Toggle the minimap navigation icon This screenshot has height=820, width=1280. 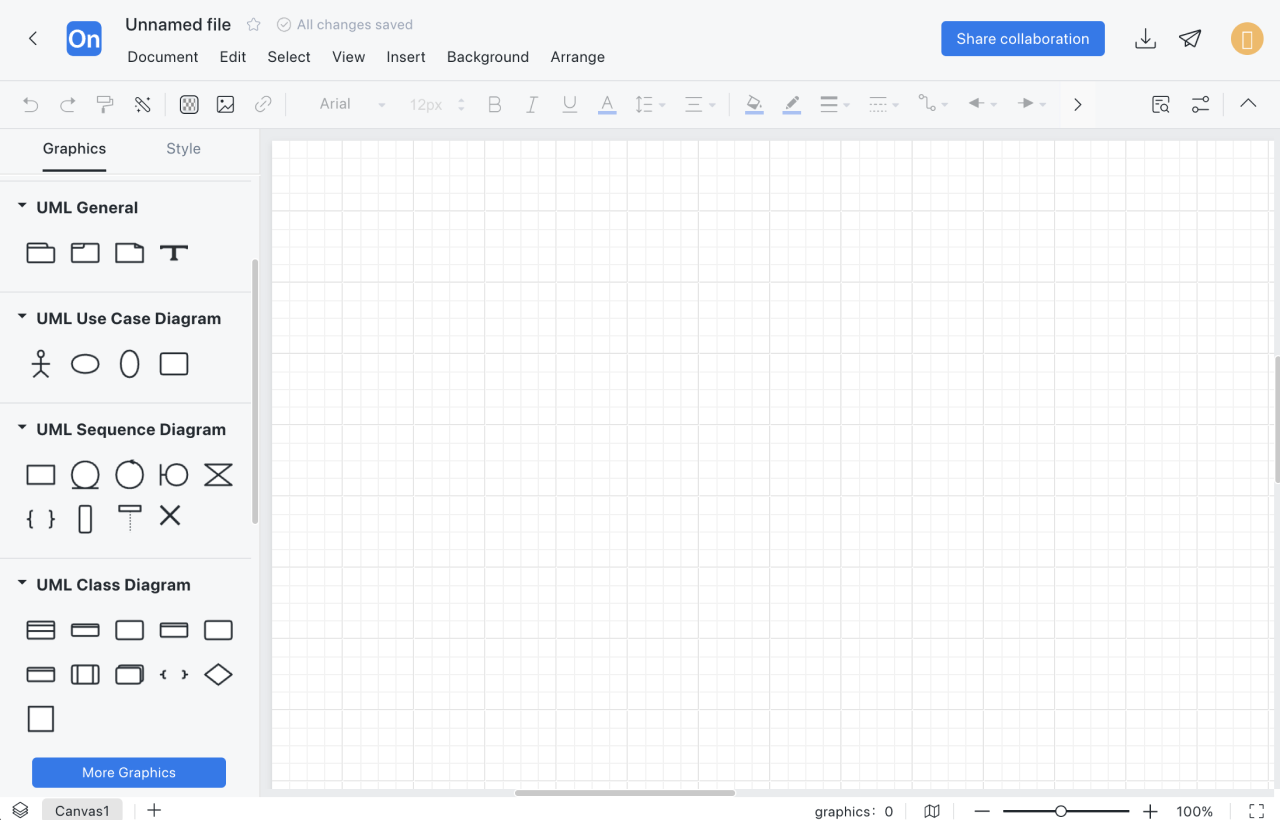pyautogui.click(x=932, y=811)
